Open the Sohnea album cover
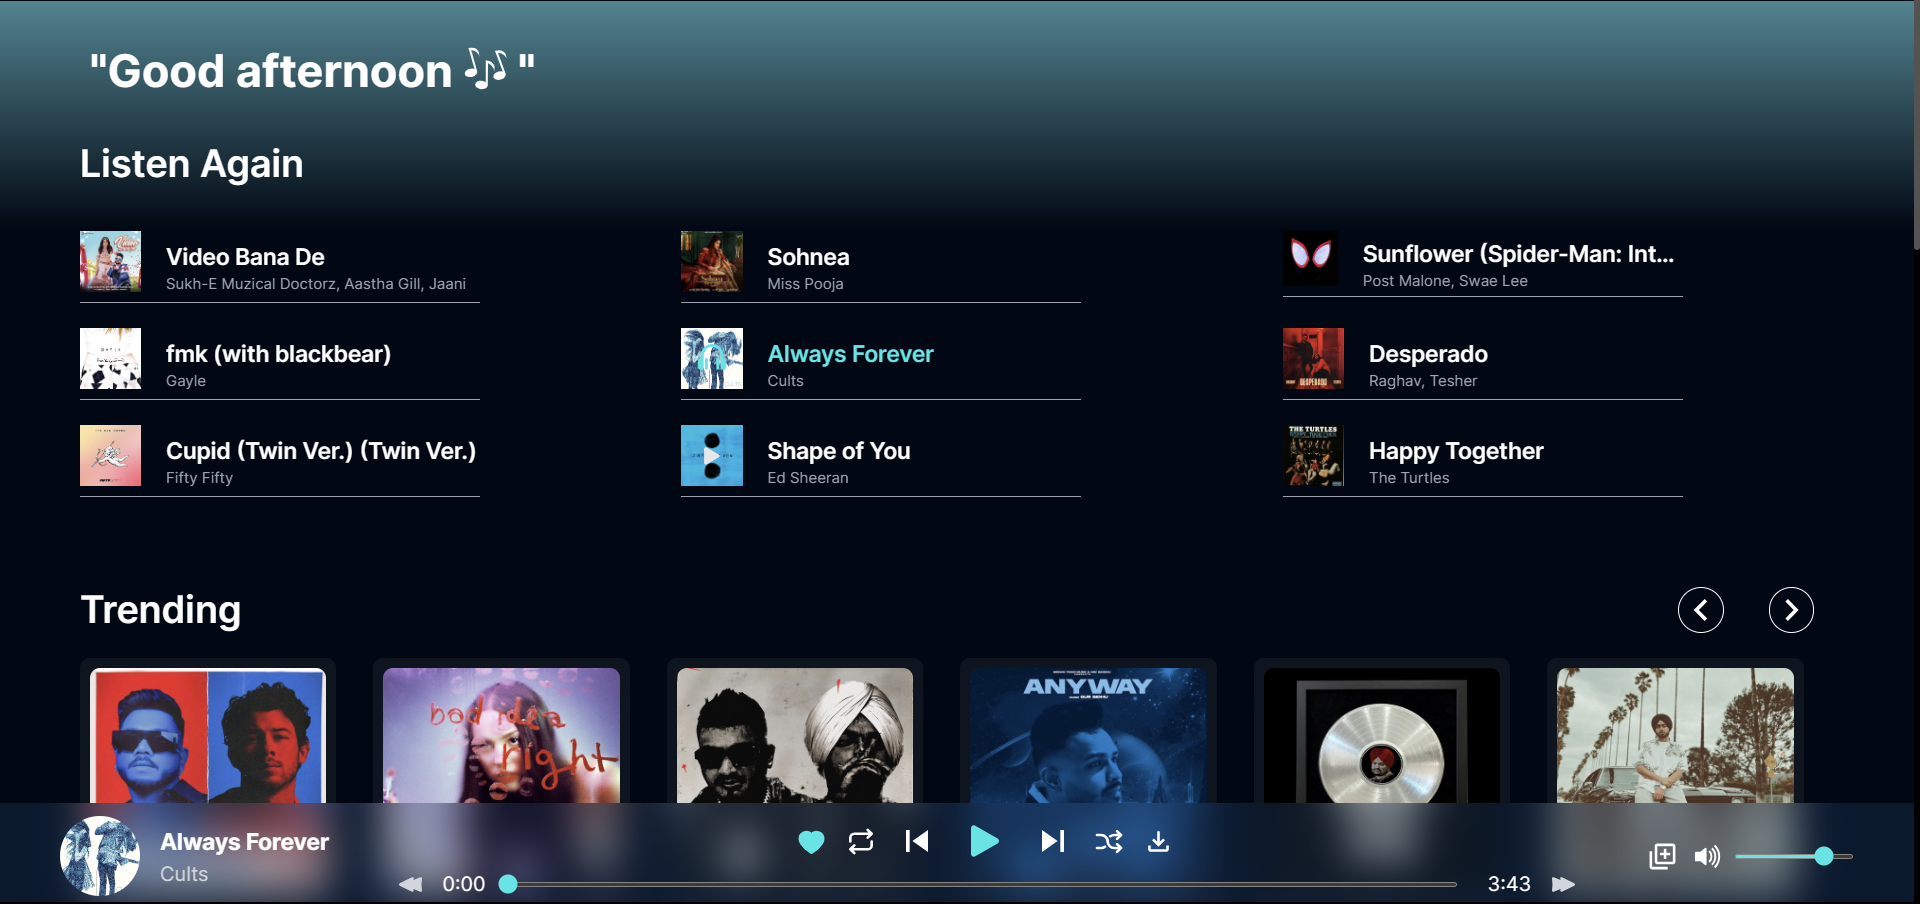This screenshot has height=904, width=1920. click(x=712, y=261)
